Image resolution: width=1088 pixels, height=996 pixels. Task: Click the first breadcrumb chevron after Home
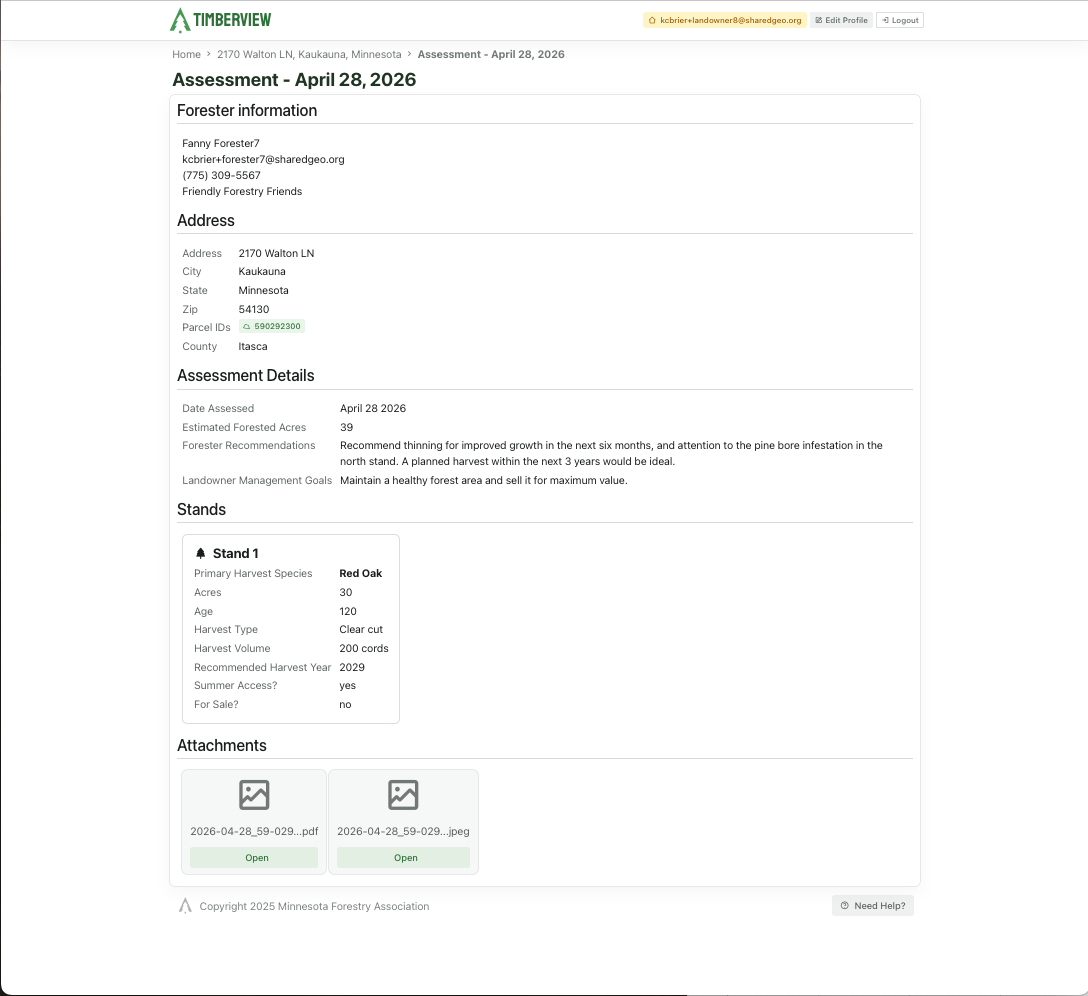point(209,54)
